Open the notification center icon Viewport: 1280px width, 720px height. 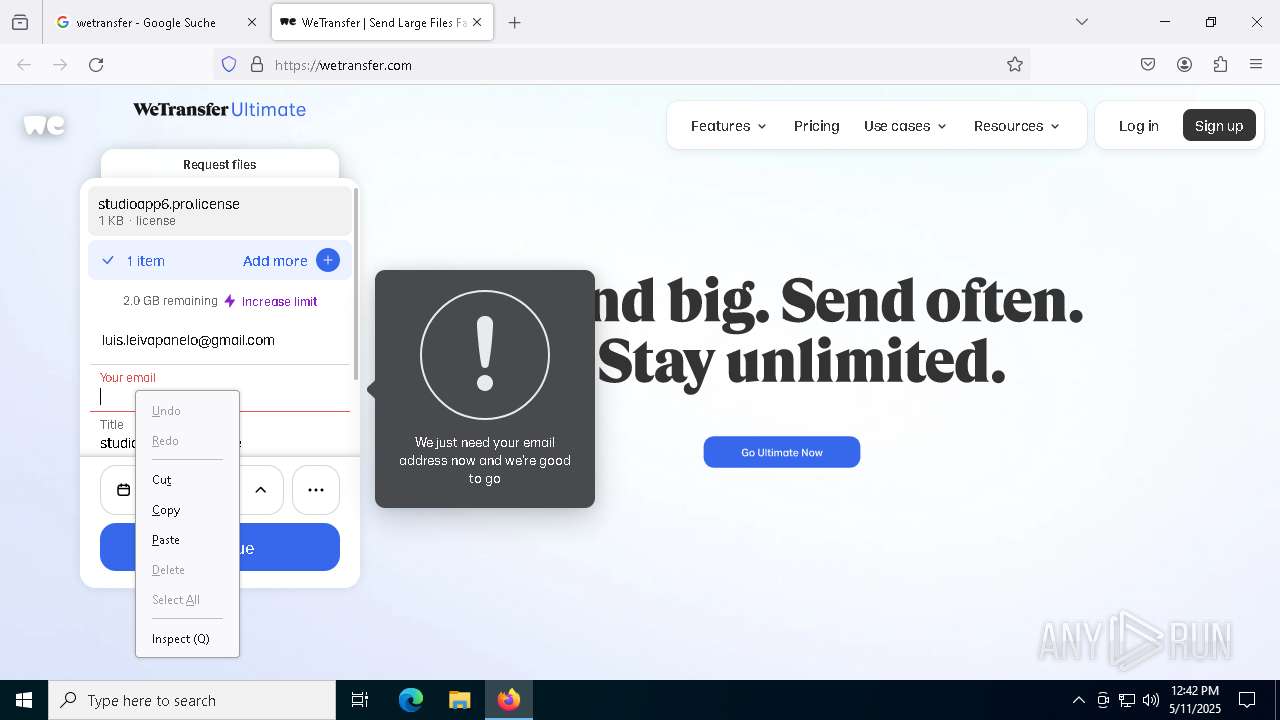tap(1247, 700)
